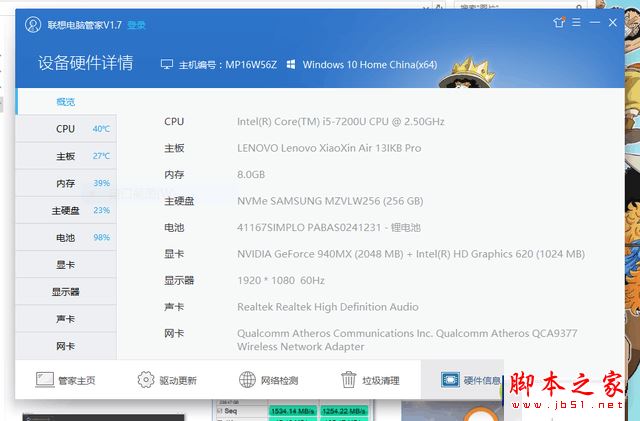The image size is (640, 421).
Task: Select the 概览 overview tab
Action: coord(66,102)
